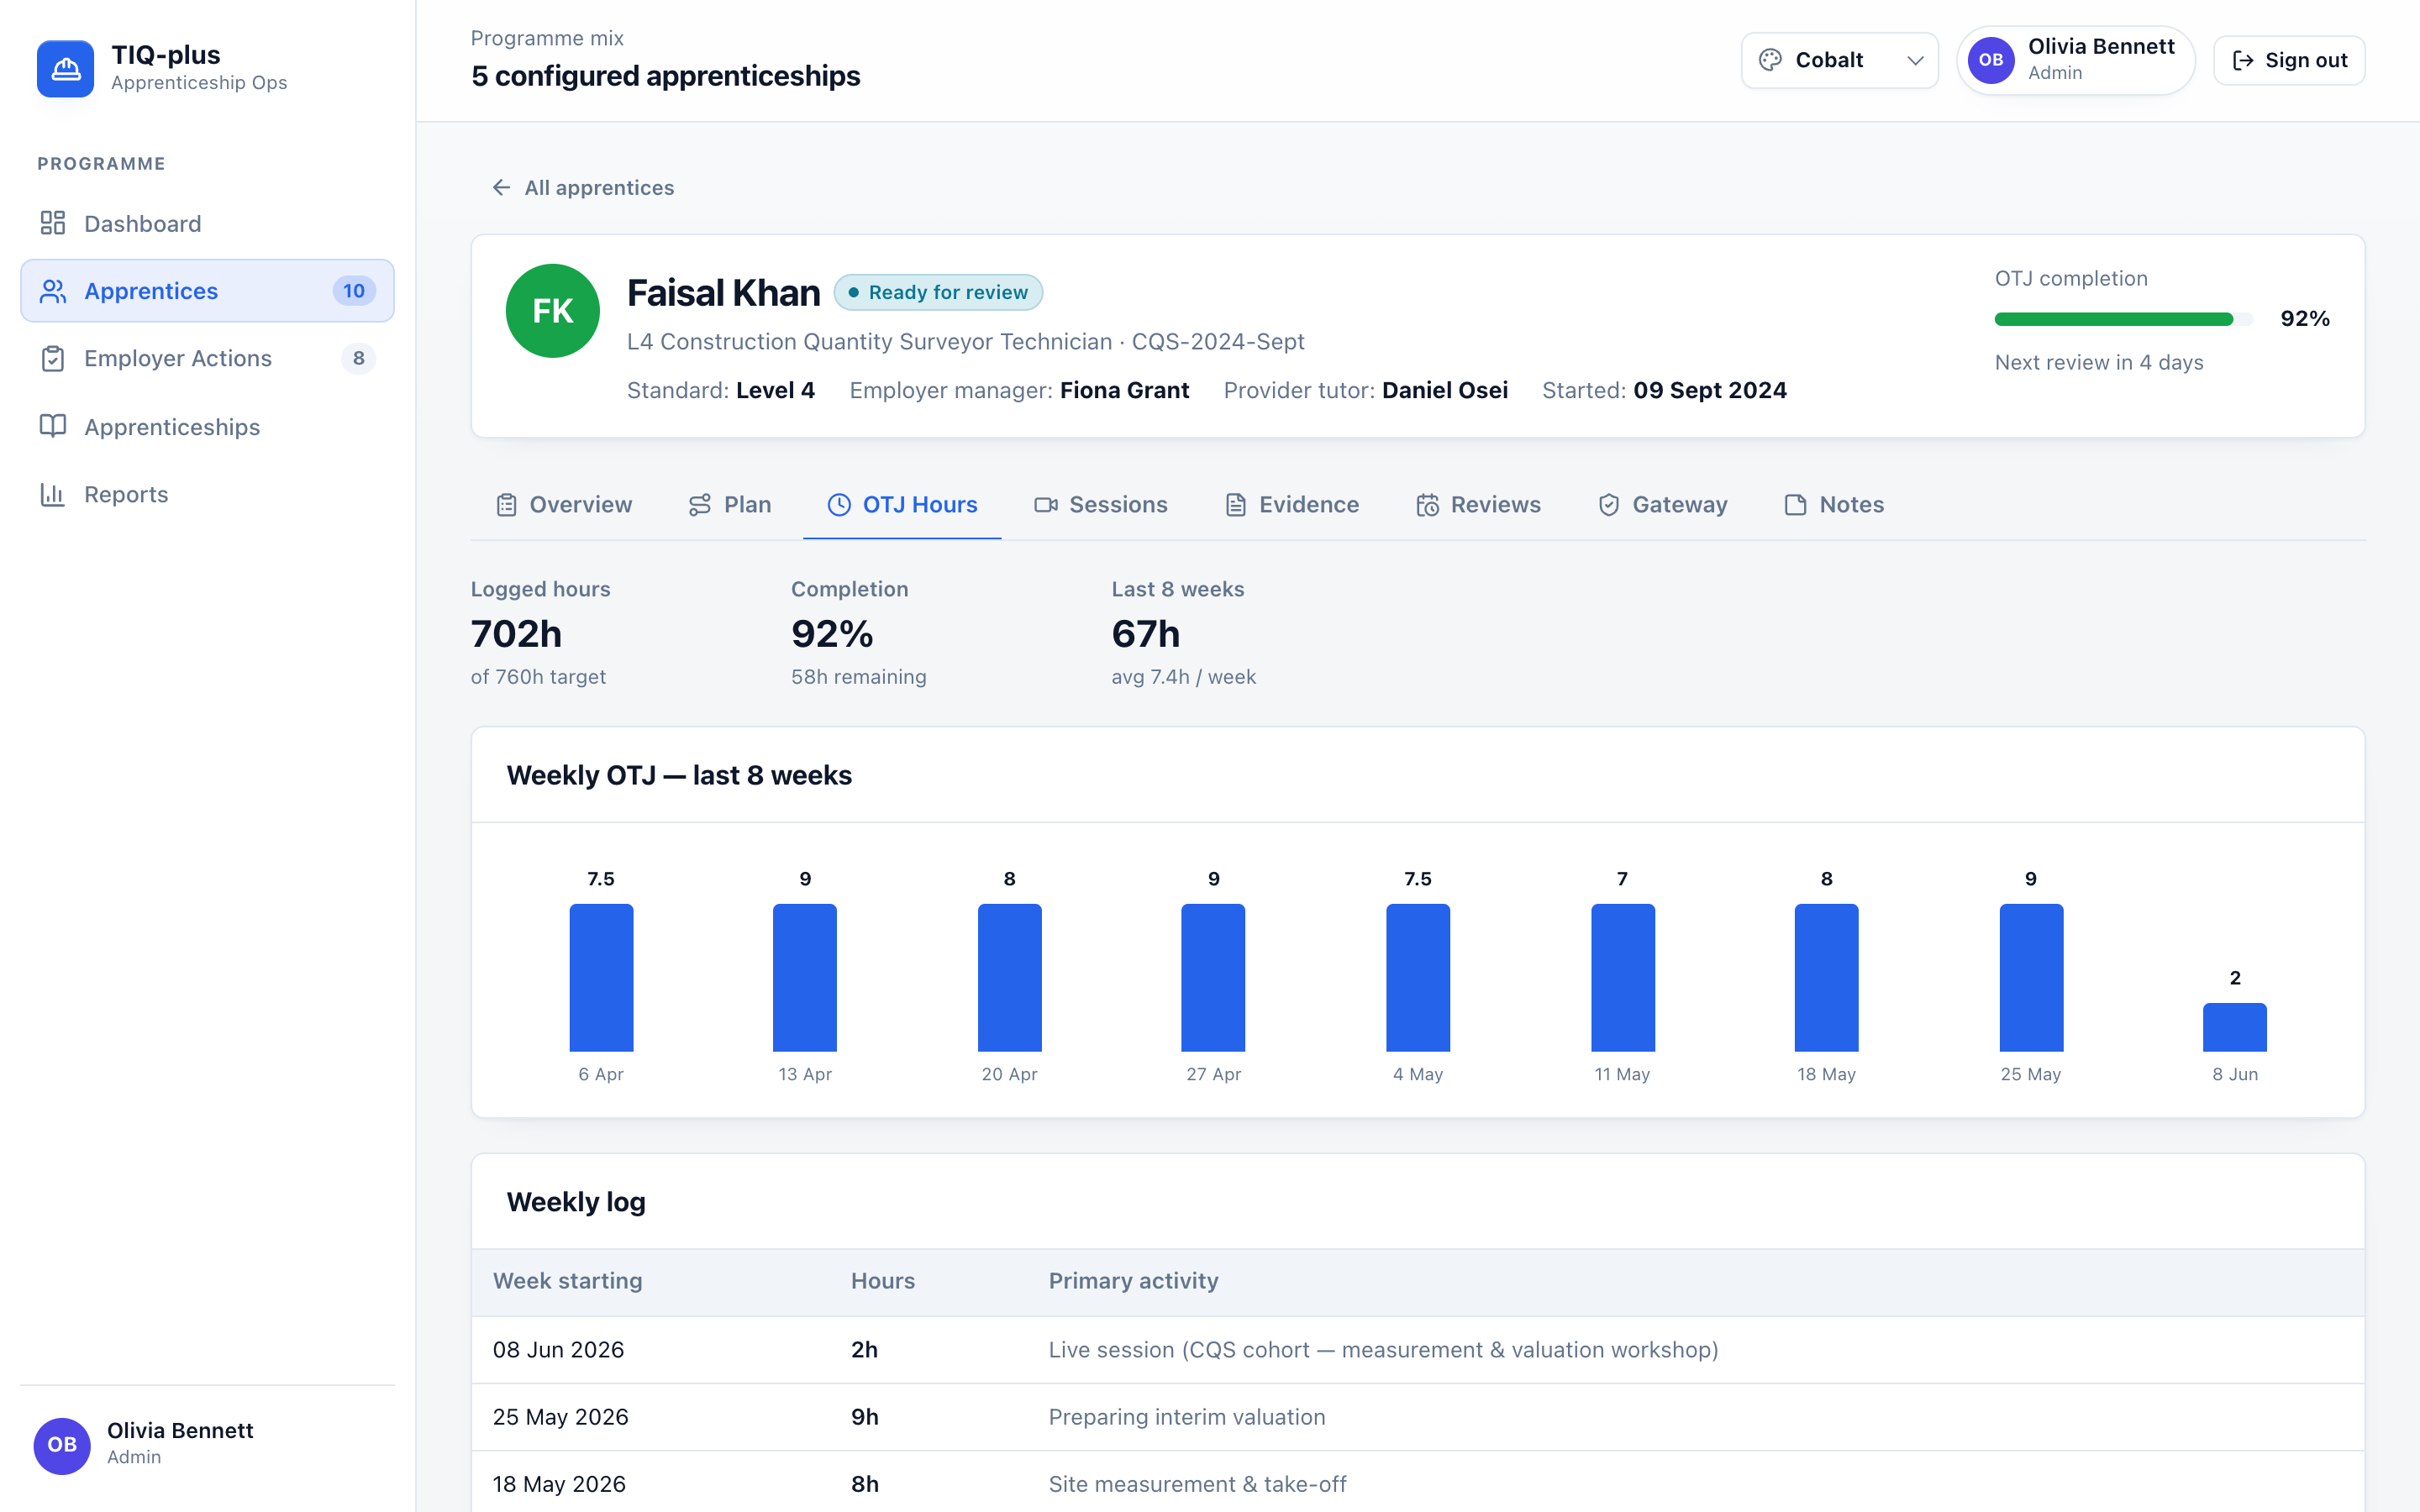This screenshot has height=1512, width=2420.
Task: Click the Dashboard grid icon in sidebar
Action: click(53, 223)
